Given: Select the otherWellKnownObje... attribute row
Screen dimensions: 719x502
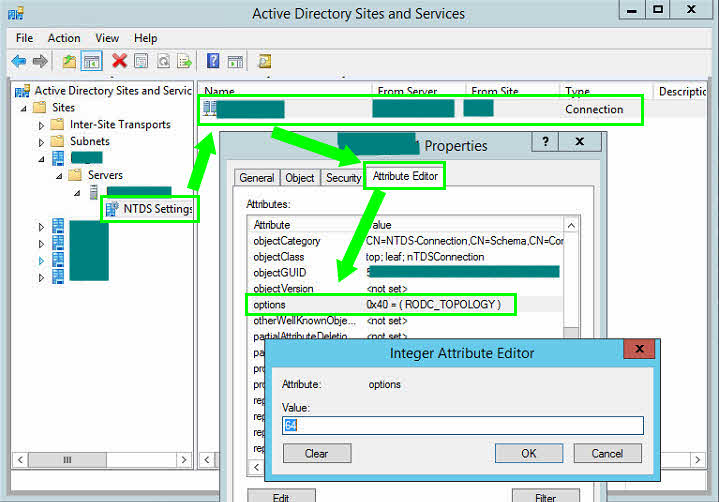Looking at the screenshot, I should pyautogui.click(x=406, y=320).
